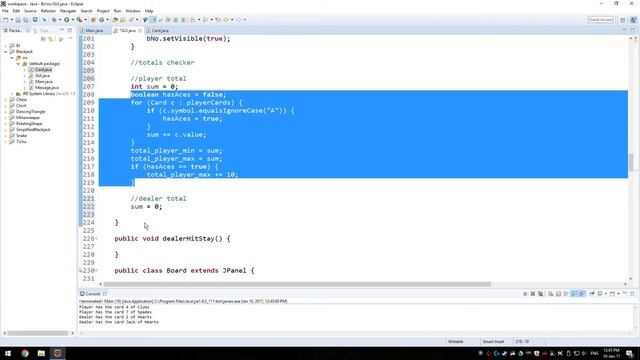The image size is (640, 360).
Task: Open the New file dropdown arrow
Action: 12,20
